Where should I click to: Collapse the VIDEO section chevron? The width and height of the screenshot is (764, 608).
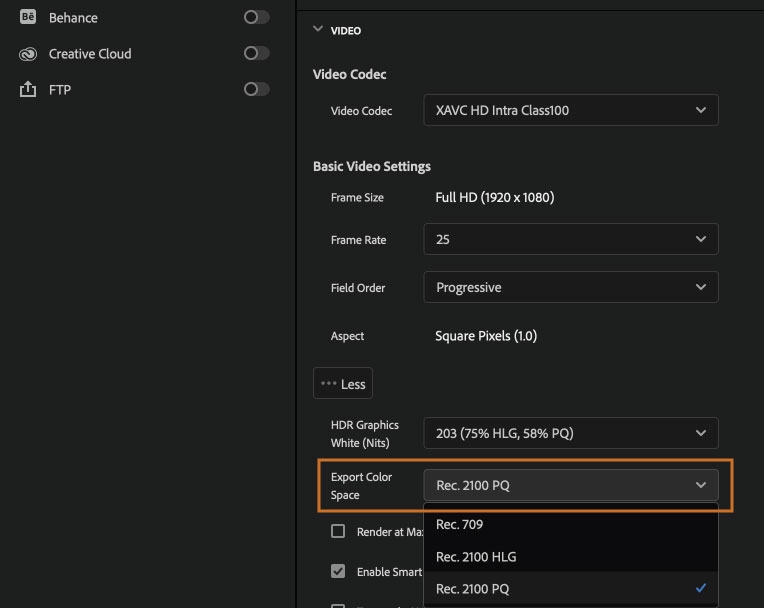pos(318,30)
